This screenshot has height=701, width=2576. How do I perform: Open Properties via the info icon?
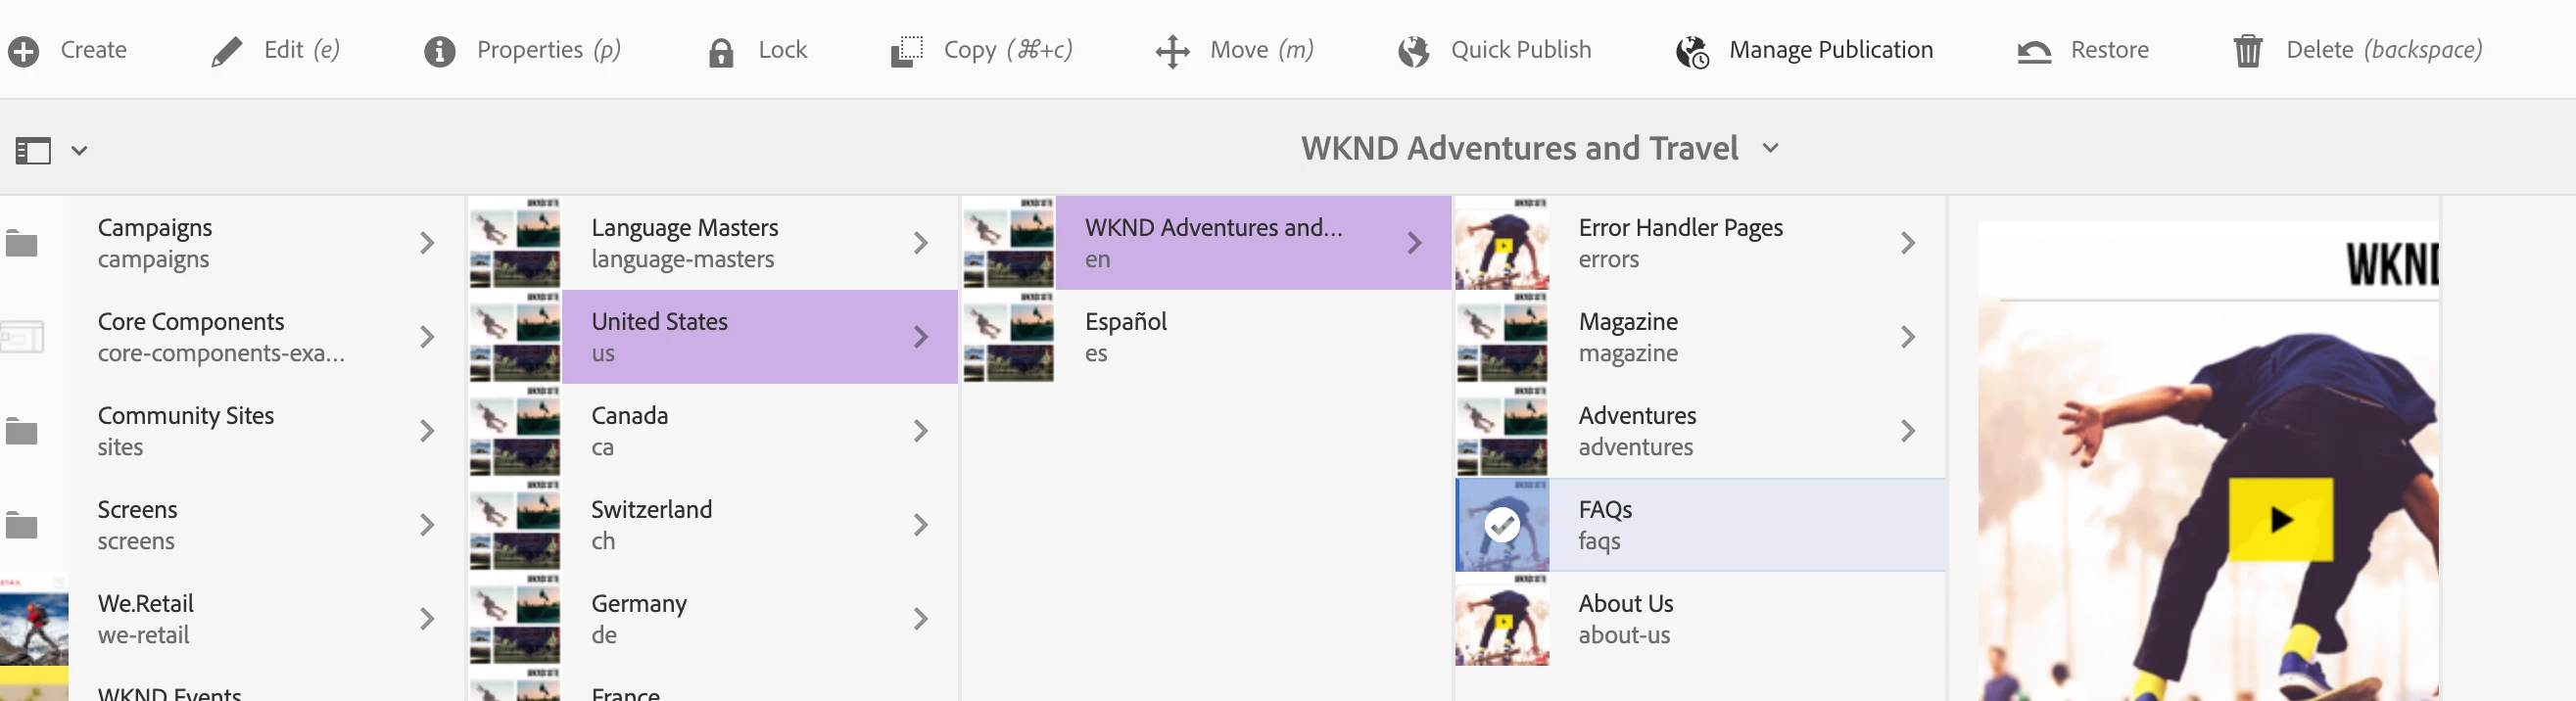440,51
